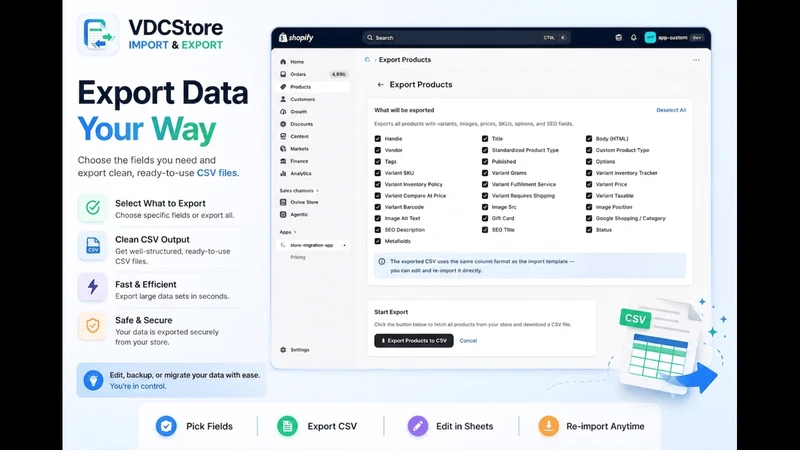Click the Settings gear icon
Image resolution: width=800 pixels, height=450 pixels.
283,349
